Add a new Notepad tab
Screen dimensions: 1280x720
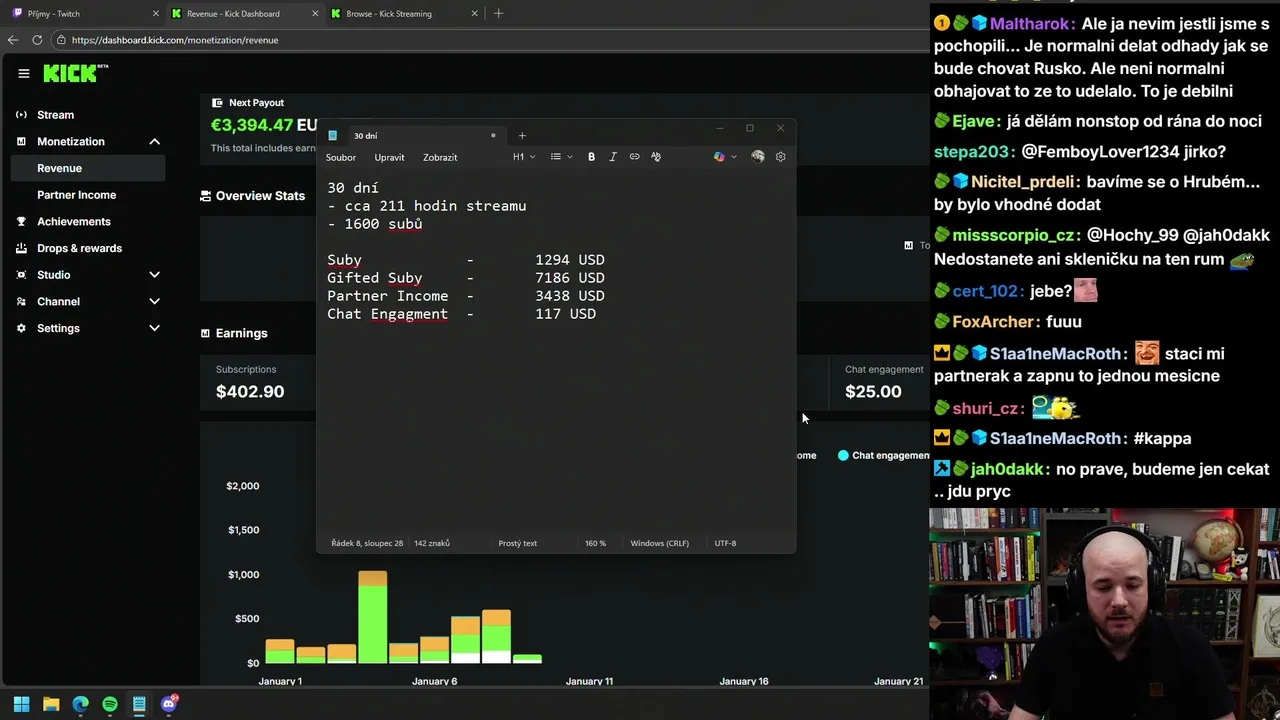point(521,136)
